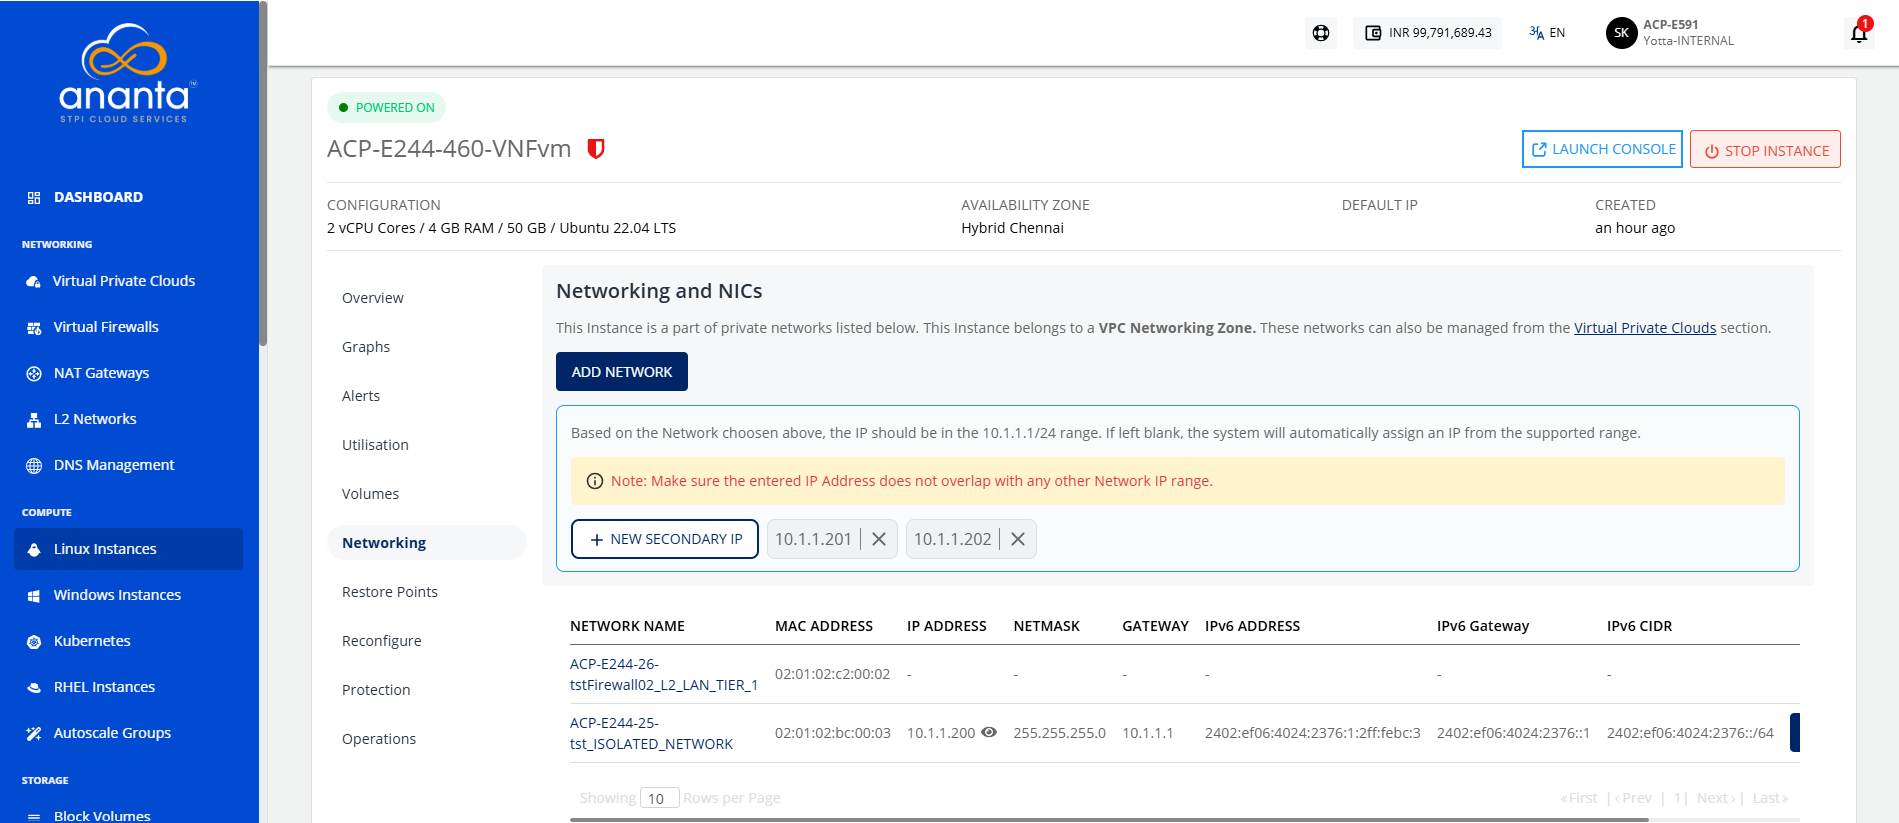The width and height of the screenshot is (1899, 823).
Task: Switch to the Overview tab
Action: point(373,298)
